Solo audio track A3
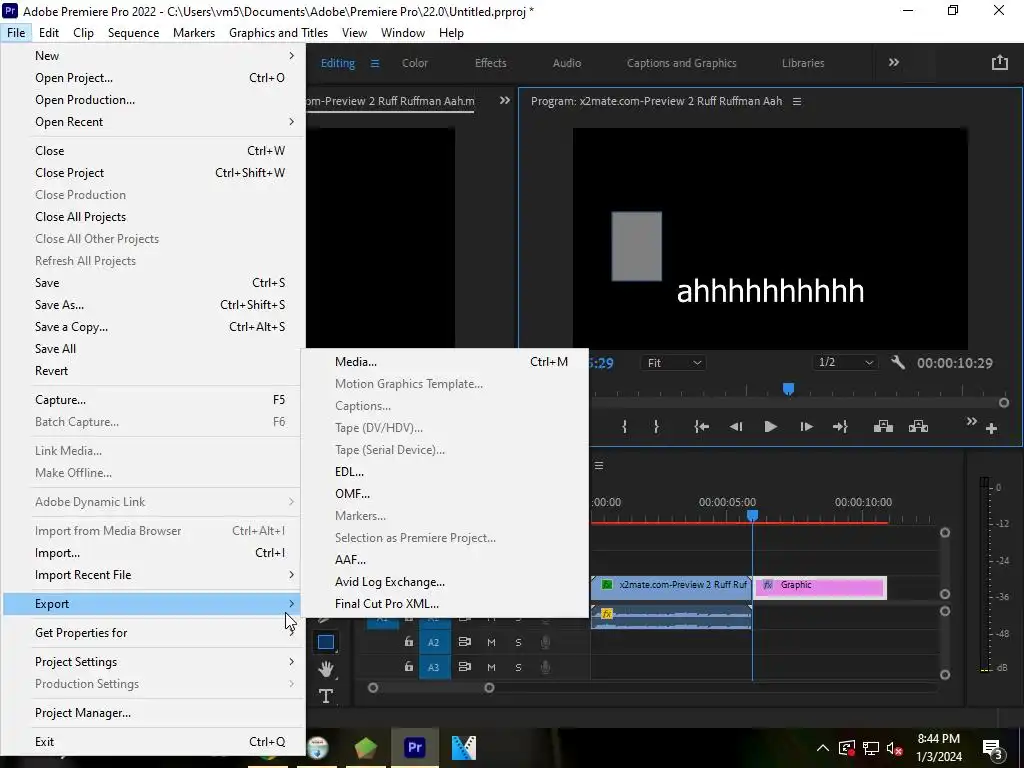The width and height of the screenshot is (1024, 768). [519, 667]
